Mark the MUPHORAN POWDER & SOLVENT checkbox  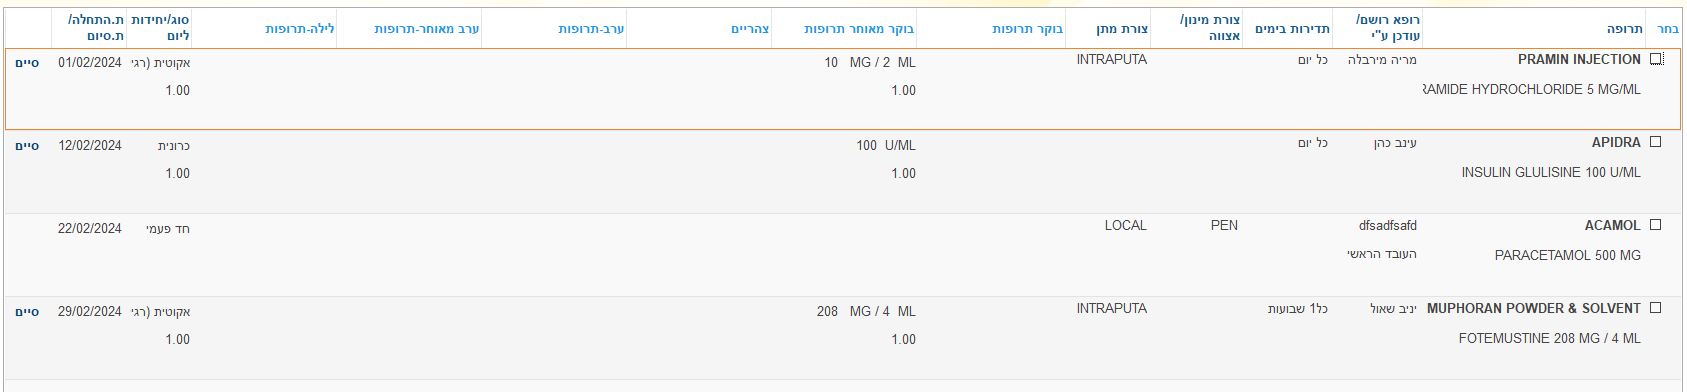[1655, 308]
